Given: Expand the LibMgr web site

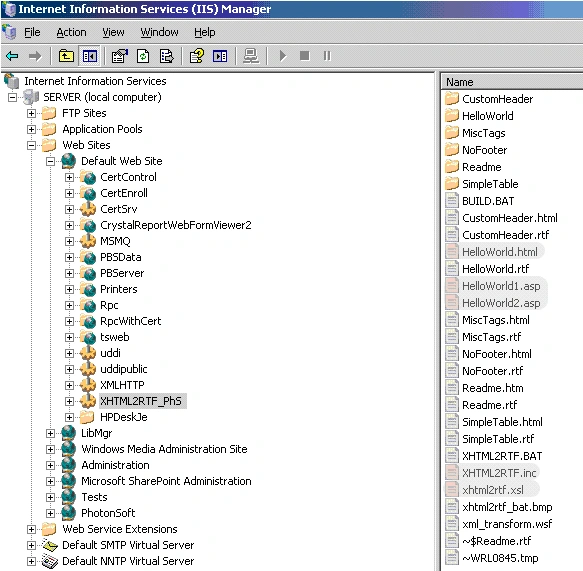Looking at the screenshot, I should [x=51, y=433].
